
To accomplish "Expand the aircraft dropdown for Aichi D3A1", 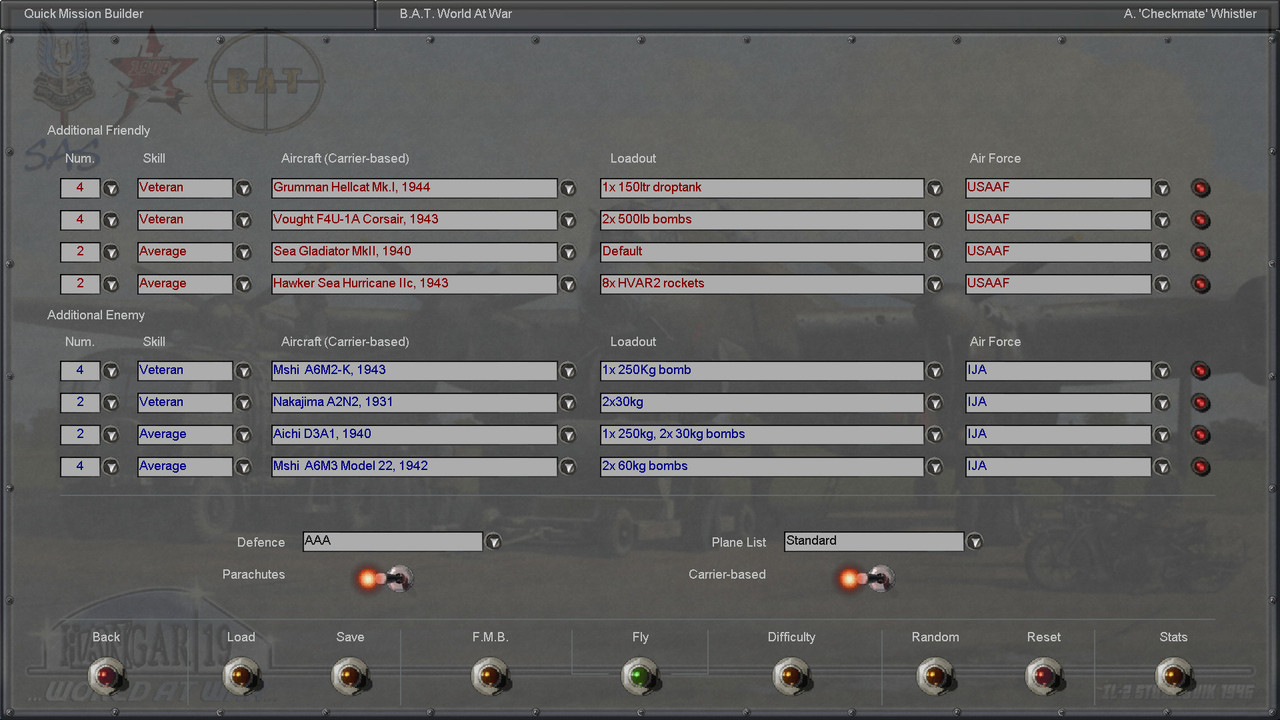I will click(568, 435).
